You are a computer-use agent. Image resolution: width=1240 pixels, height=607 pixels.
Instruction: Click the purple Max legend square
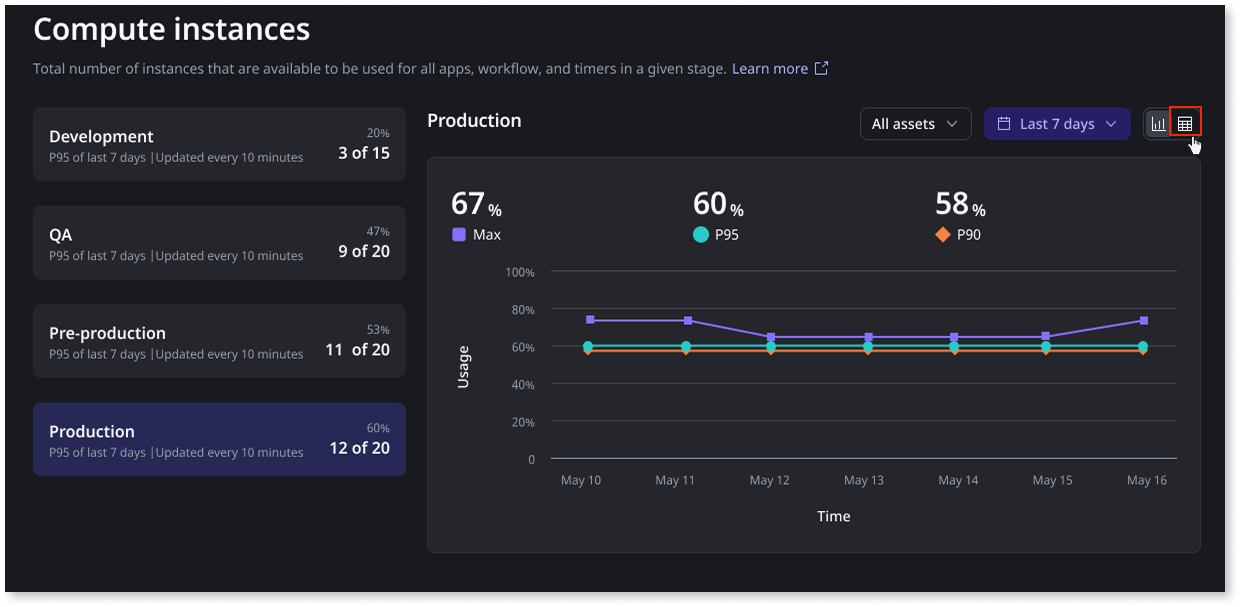click(x=459, y=235)
